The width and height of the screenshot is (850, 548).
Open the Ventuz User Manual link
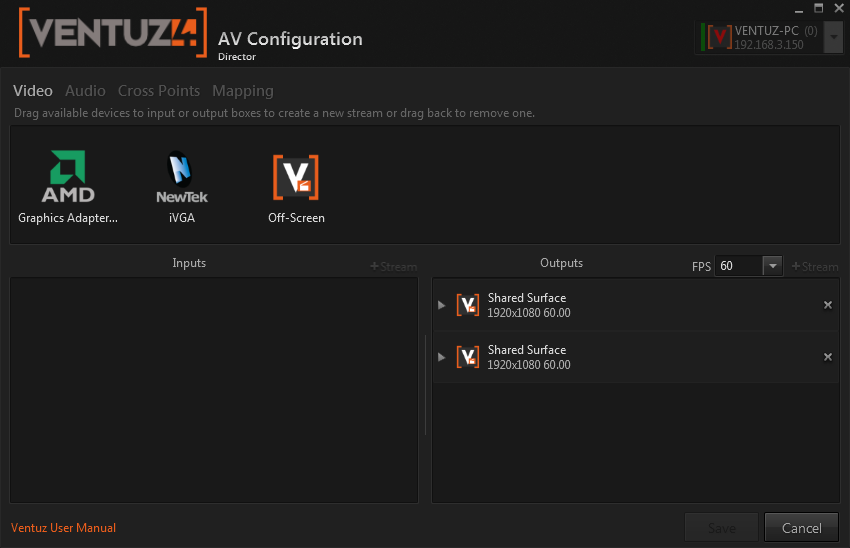tap(63, 528)
